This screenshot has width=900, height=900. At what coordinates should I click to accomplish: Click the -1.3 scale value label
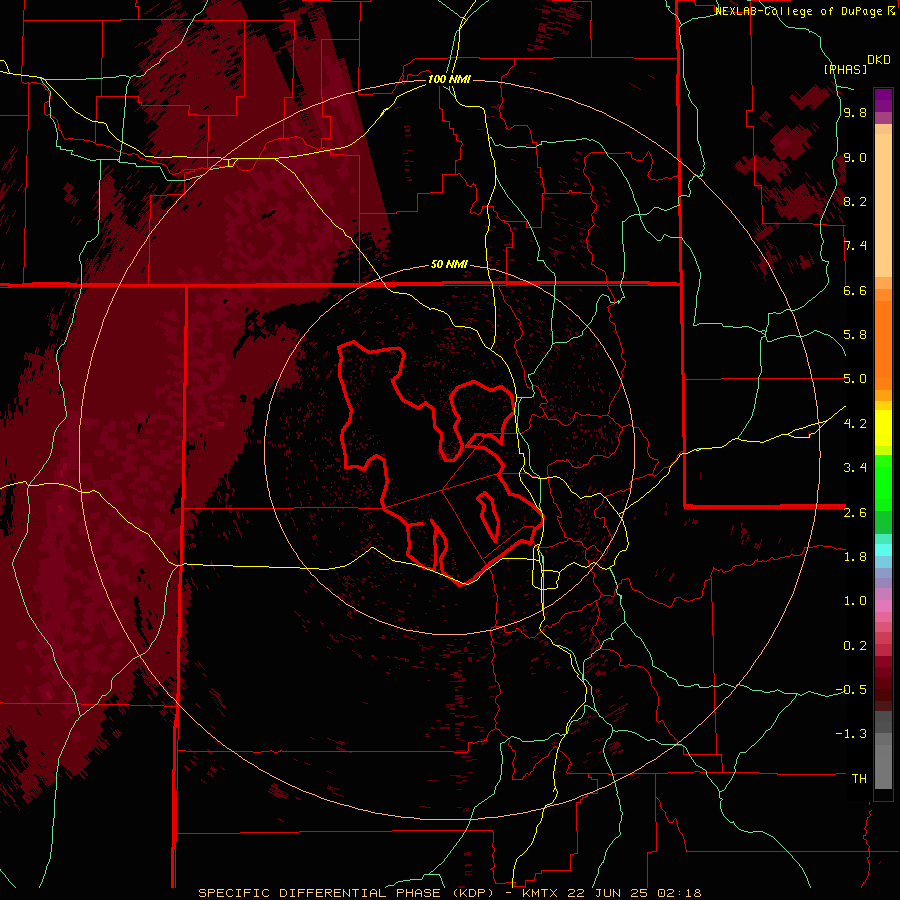click(851, 734)
